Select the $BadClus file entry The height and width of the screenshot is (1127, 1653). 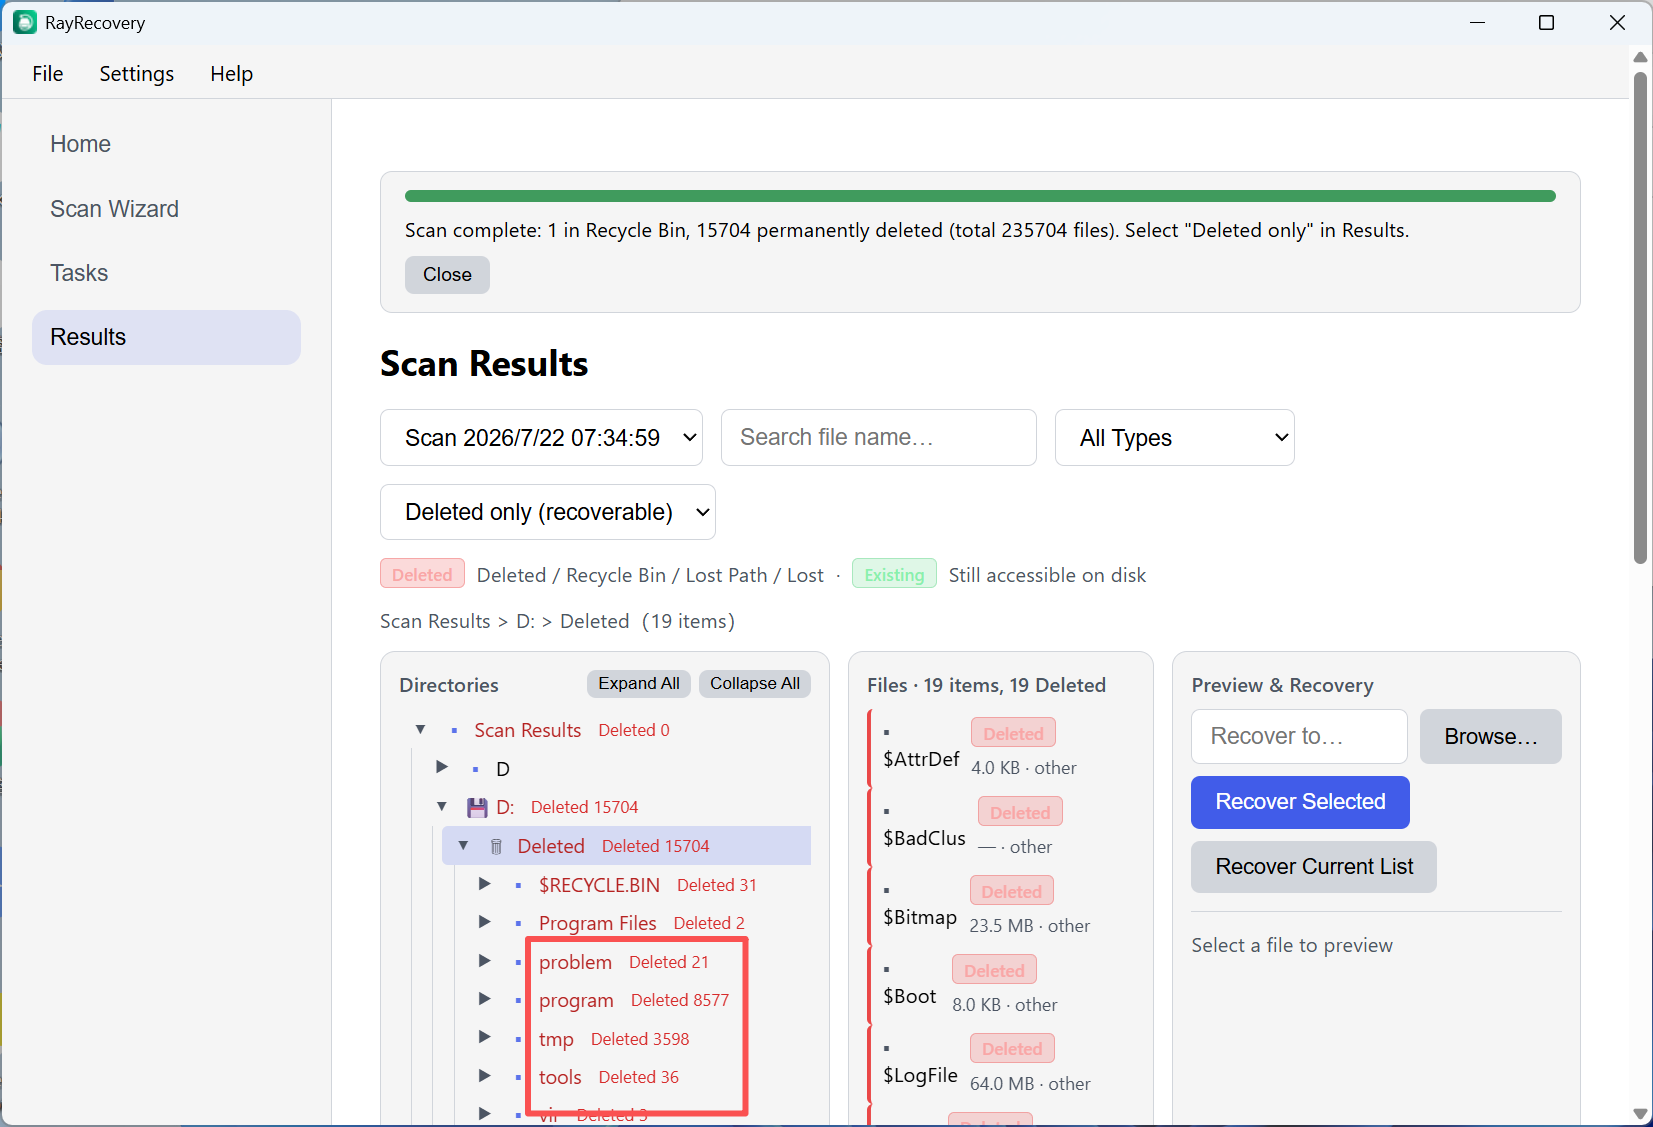[1001, 827]
